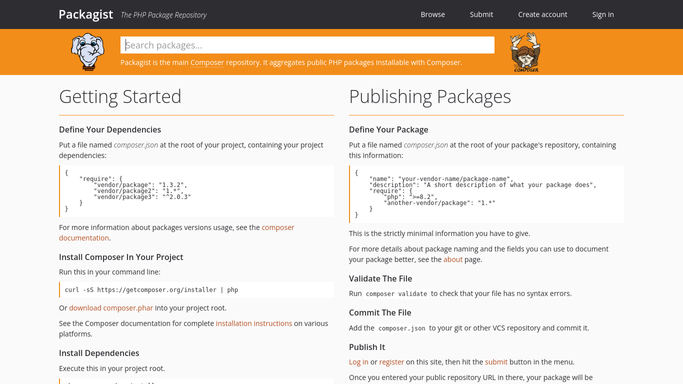Click the "another-vendor/package": "1.*" code line
Image resolution: width=683 pixels, height=384 pixels.
click(440, 203)
